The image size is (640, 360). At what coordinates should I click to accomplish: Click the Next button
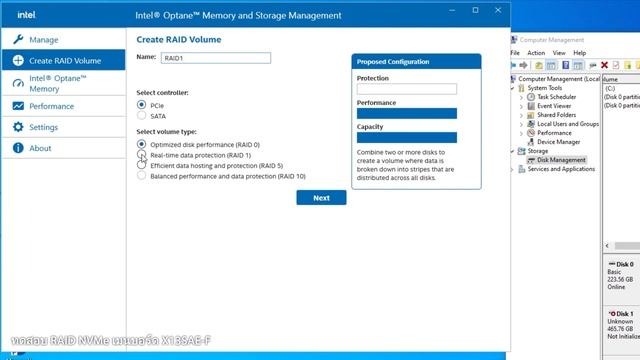click(321, 198)
